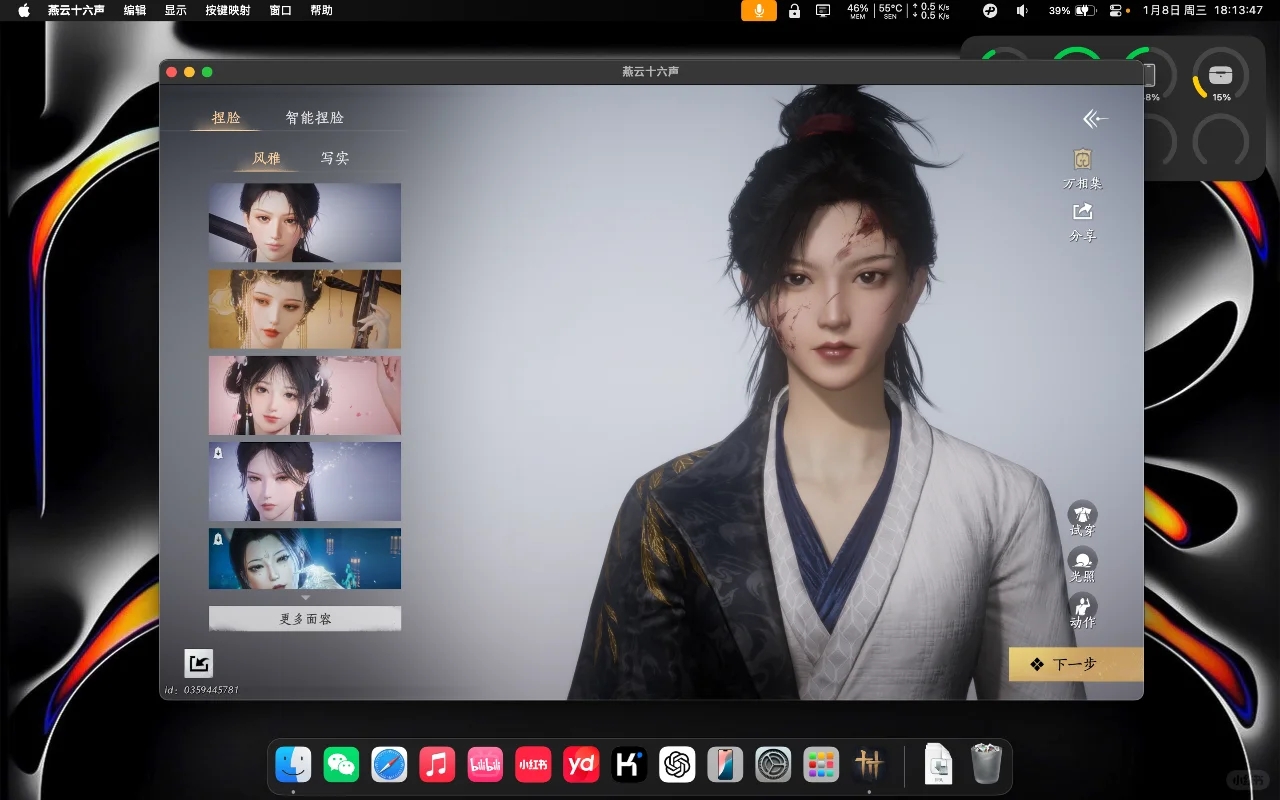1280x800 pixels.
Task: Click the window title 燕云十六声
Action: pos(651,72)
